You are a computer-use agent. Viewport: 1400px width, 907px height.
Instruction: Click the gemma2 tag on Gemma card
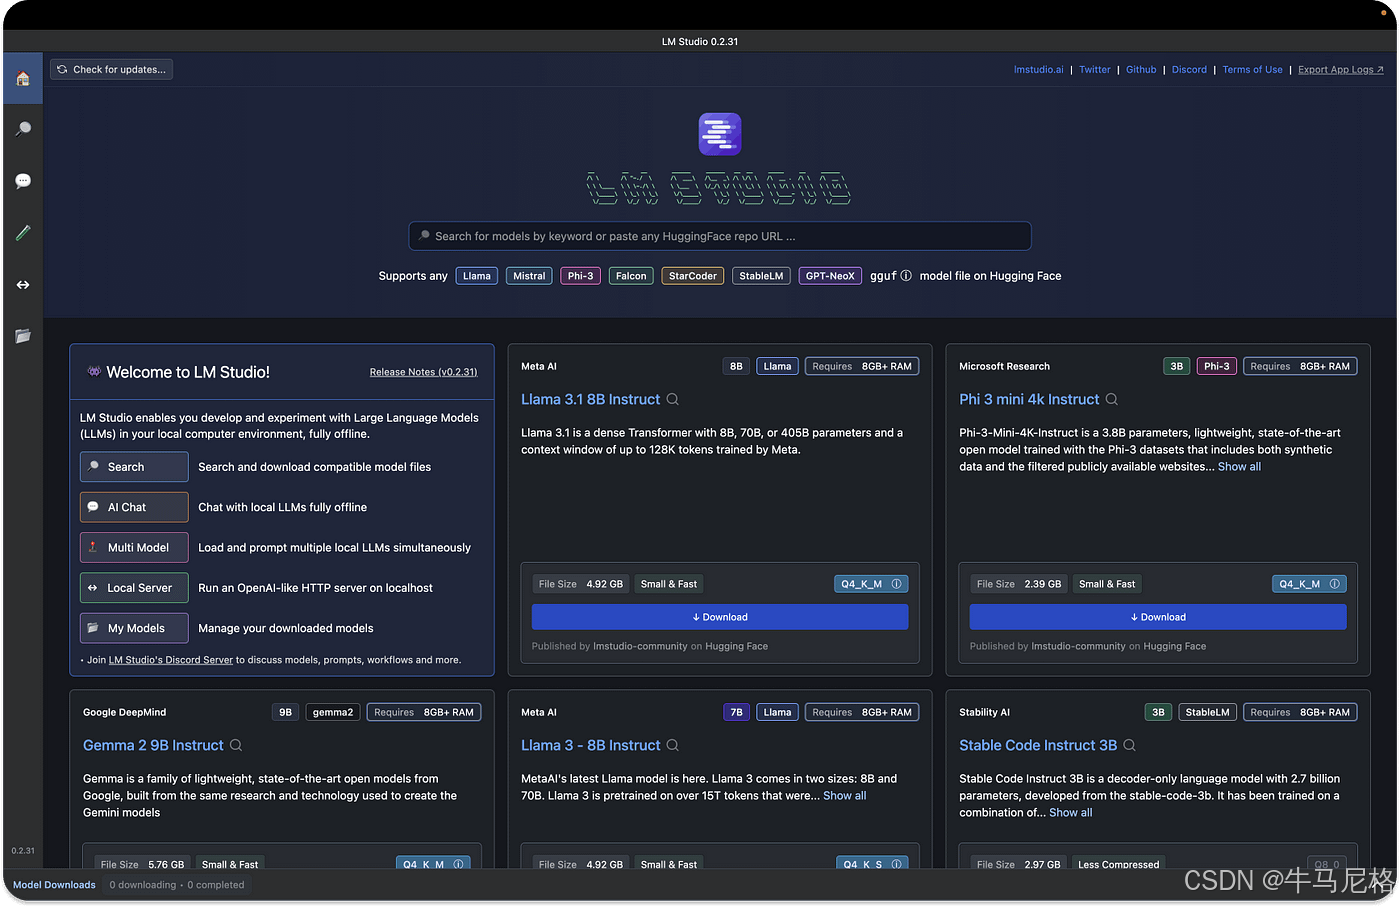pyautogui.click(x=333, y=712)
